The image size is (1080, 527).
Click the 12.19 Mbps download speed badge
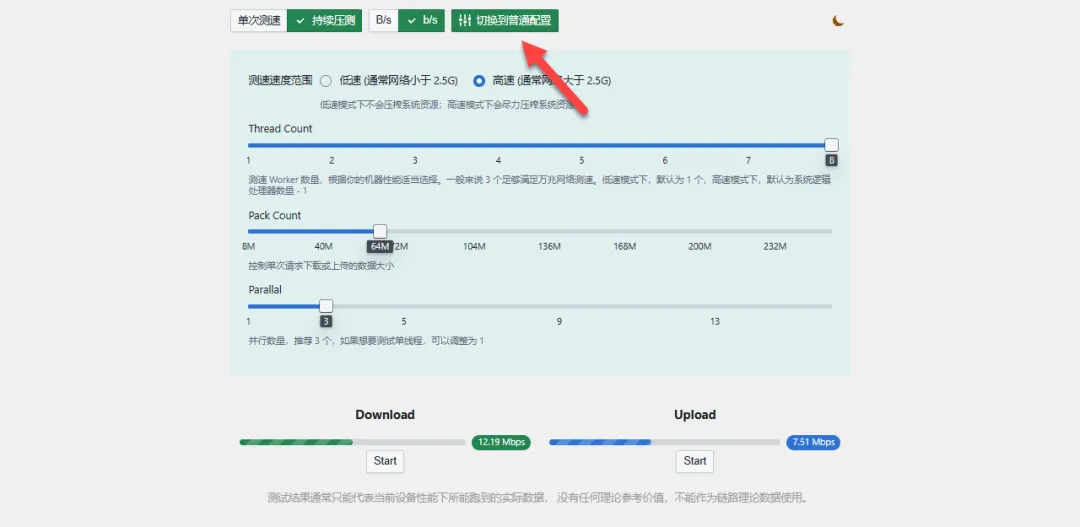tap(501, 442)
